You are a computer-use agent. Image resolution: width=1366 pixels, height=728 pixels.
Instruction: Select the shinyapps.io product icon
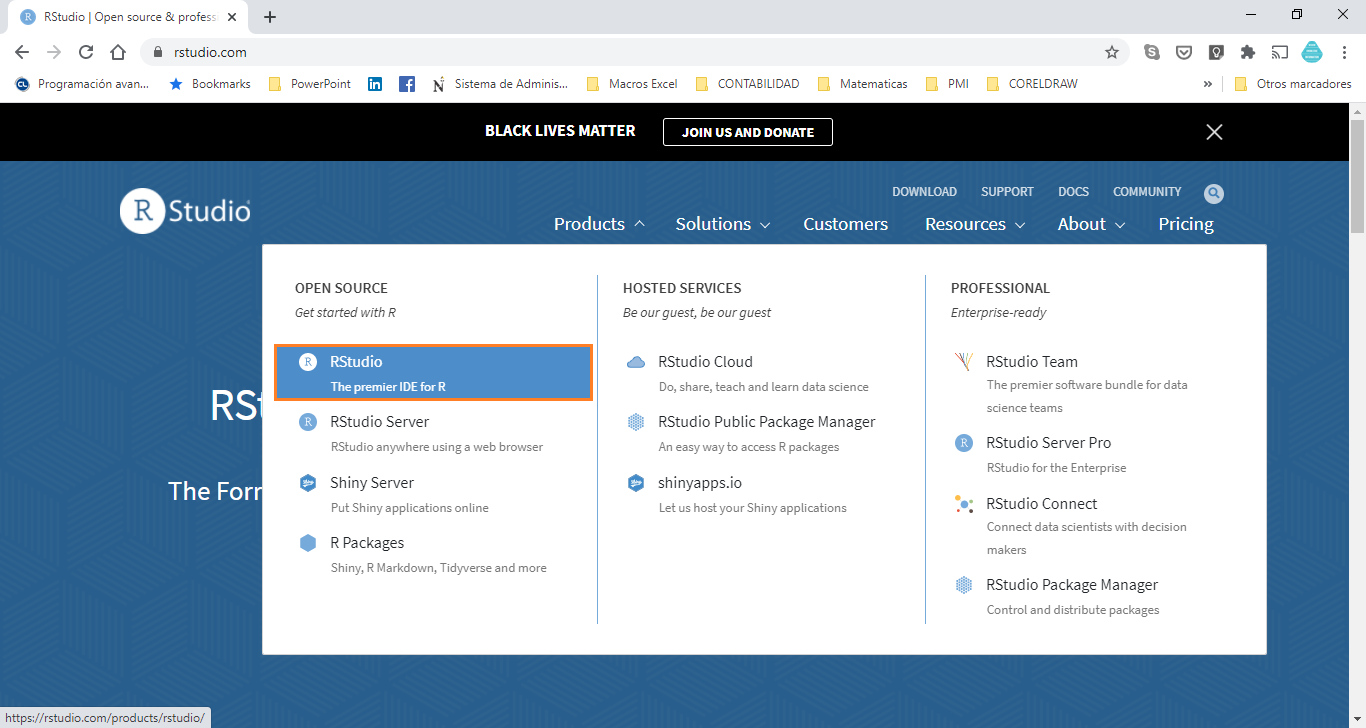(635, 482)
